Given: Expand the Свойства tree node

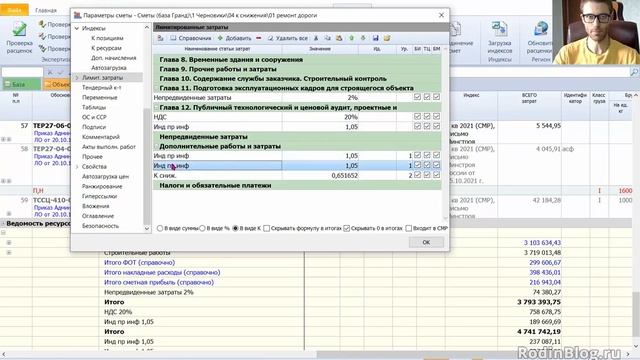Looking at the screenshot, I should point(77,167).
